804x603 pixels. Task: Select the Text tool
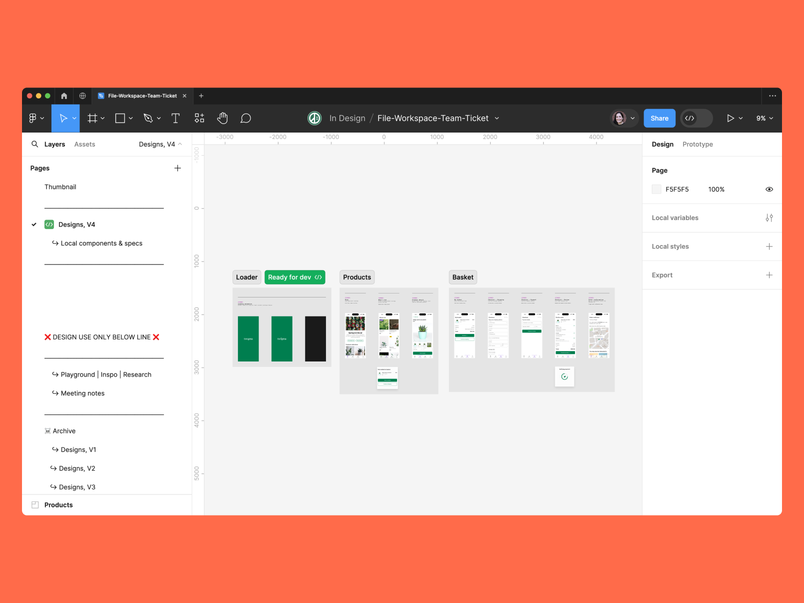174,118
